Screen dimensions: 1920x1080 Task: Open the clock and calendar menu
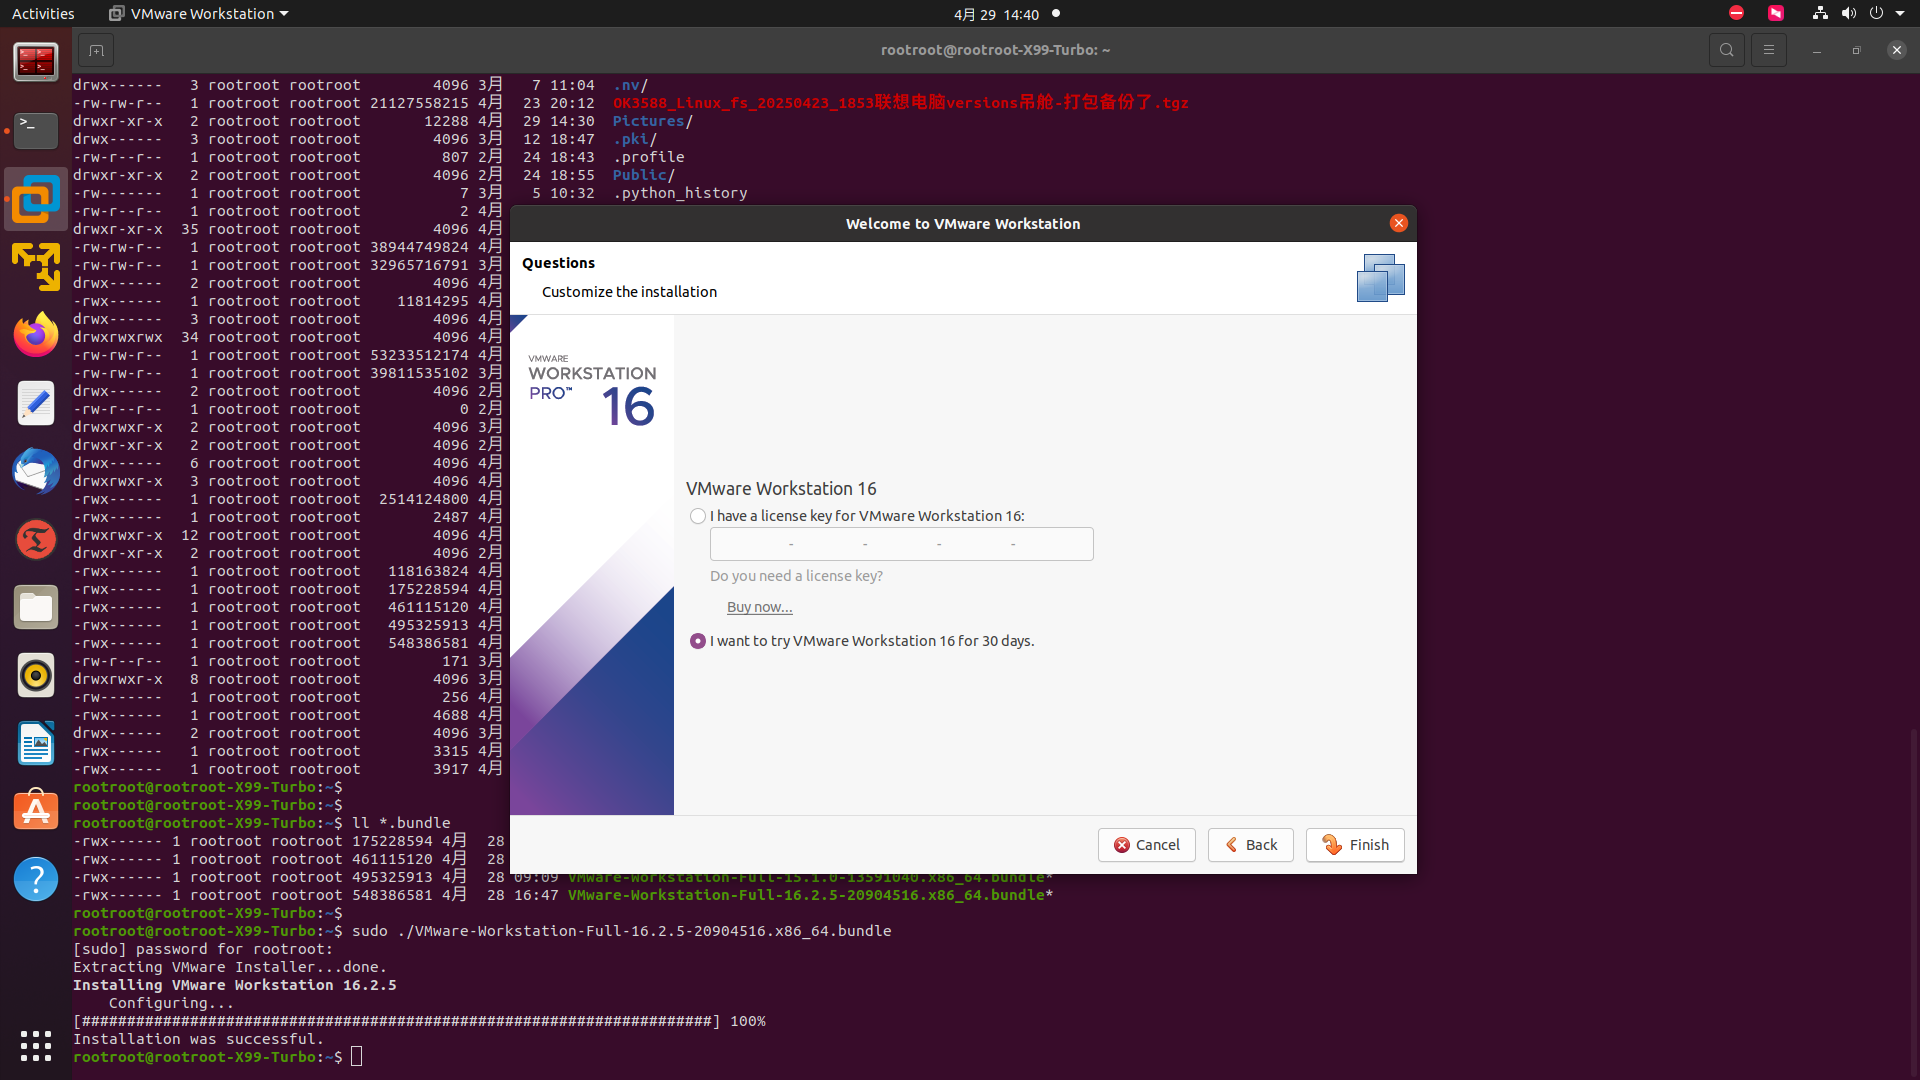coord(996,14)
